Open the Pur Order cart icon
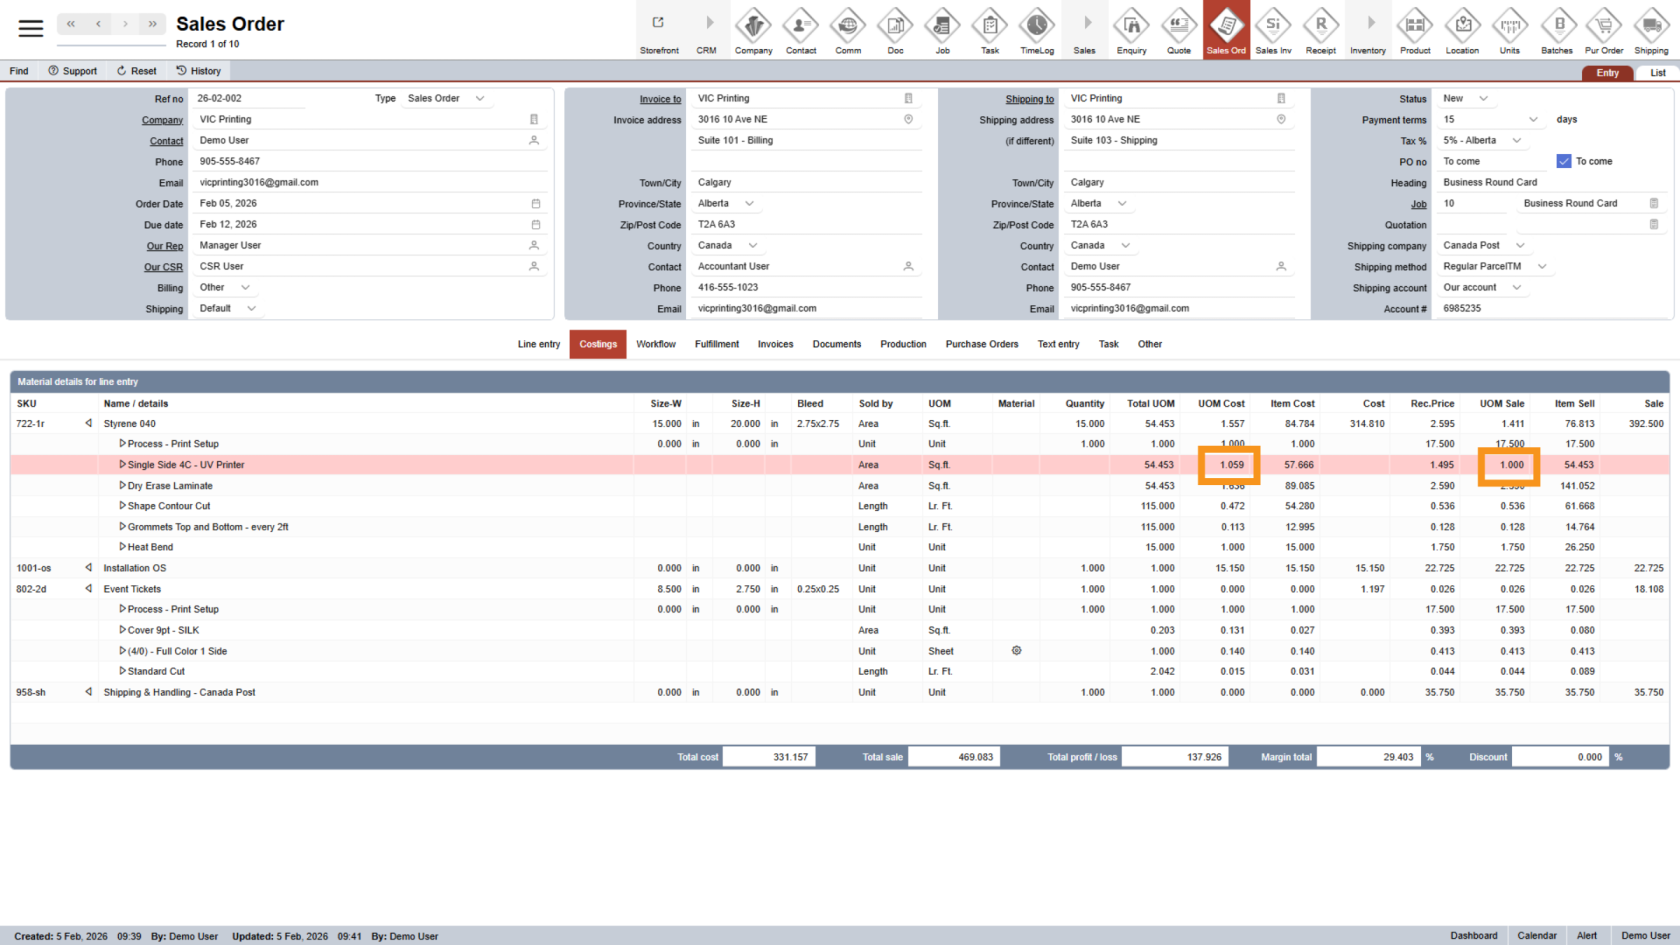This screenshot has width=1680, height=945. point(1604,27)
